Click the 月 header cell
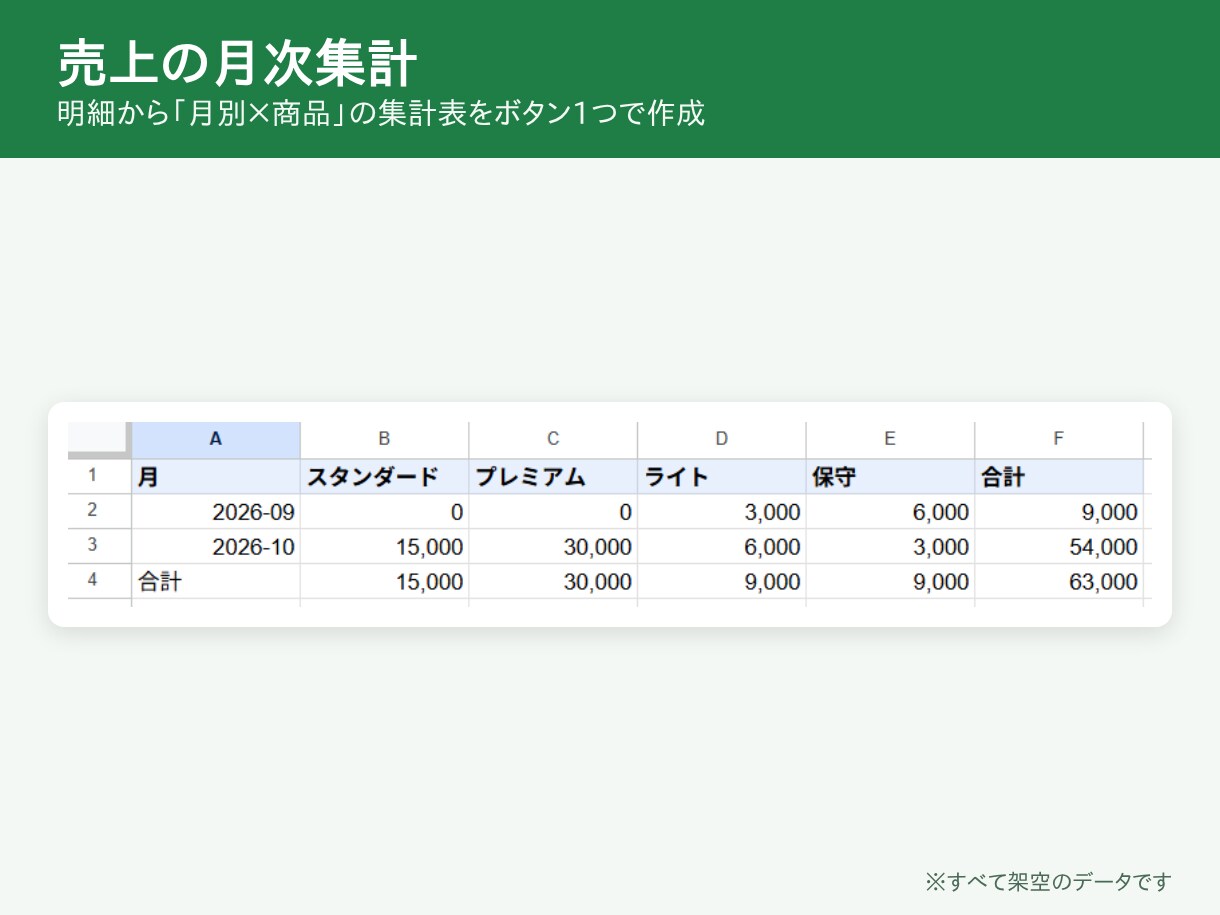Image resolution: width=1220 pixels, height=915 pixels. (216, 477)
